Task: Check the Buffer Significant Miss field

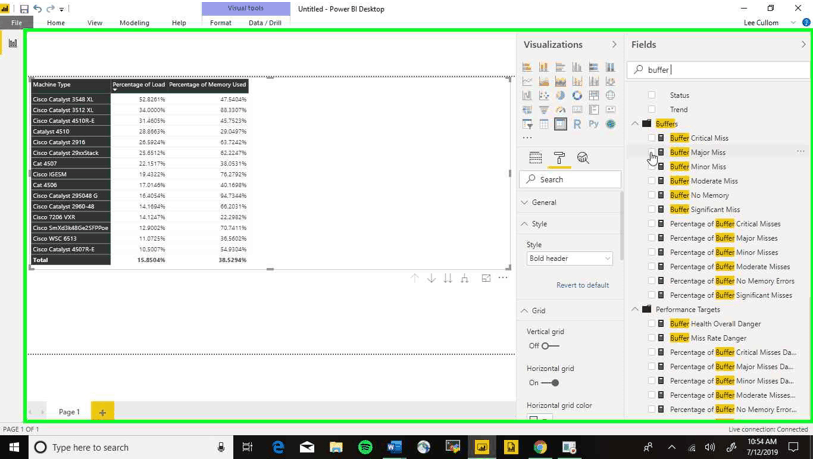Action: (x=652, y=209)
